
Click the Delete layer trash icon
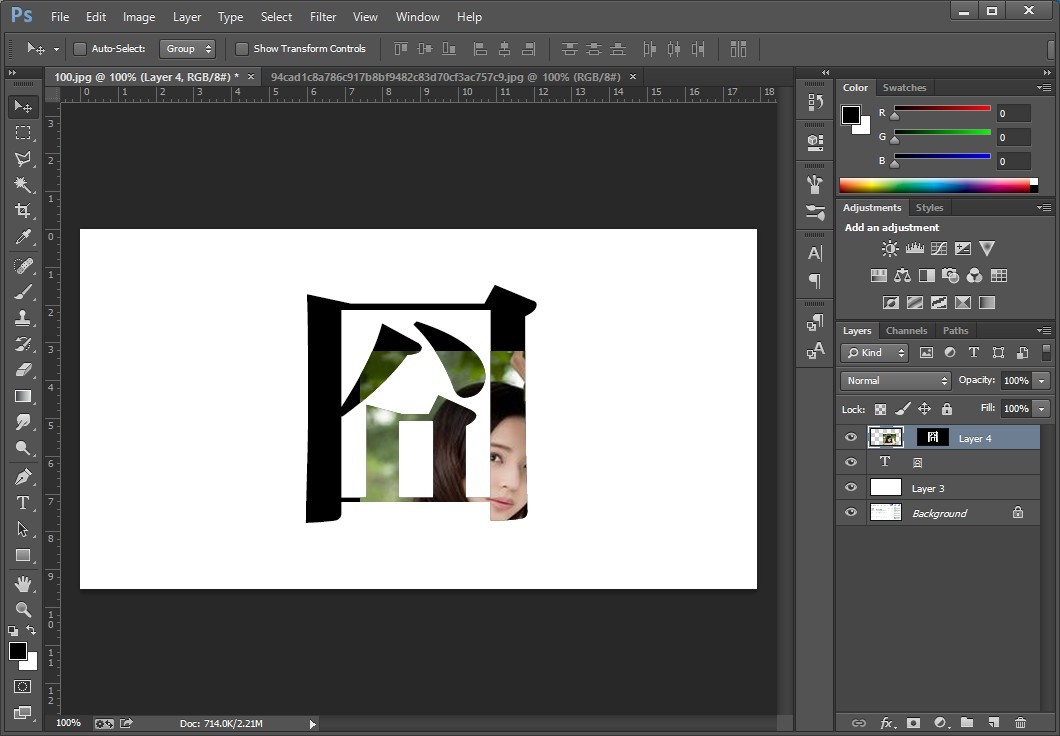click(1020, 722)
